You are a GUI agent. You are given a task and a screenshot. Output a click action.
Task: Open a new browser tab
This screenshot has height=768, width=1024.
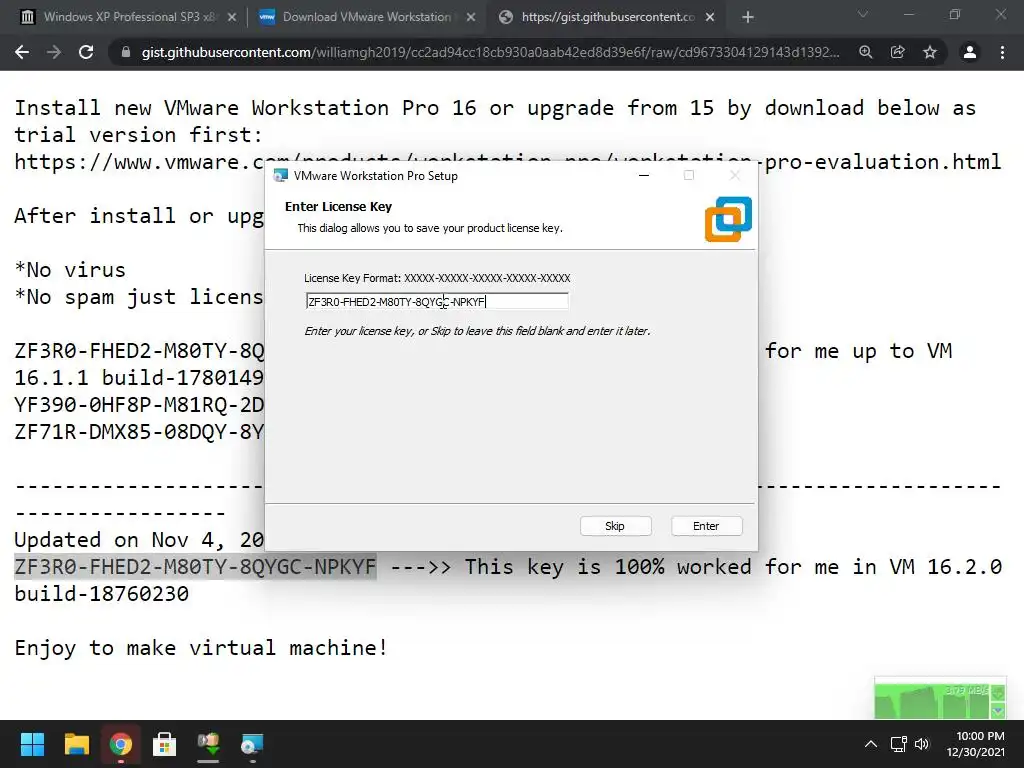[x=748, y=18]
